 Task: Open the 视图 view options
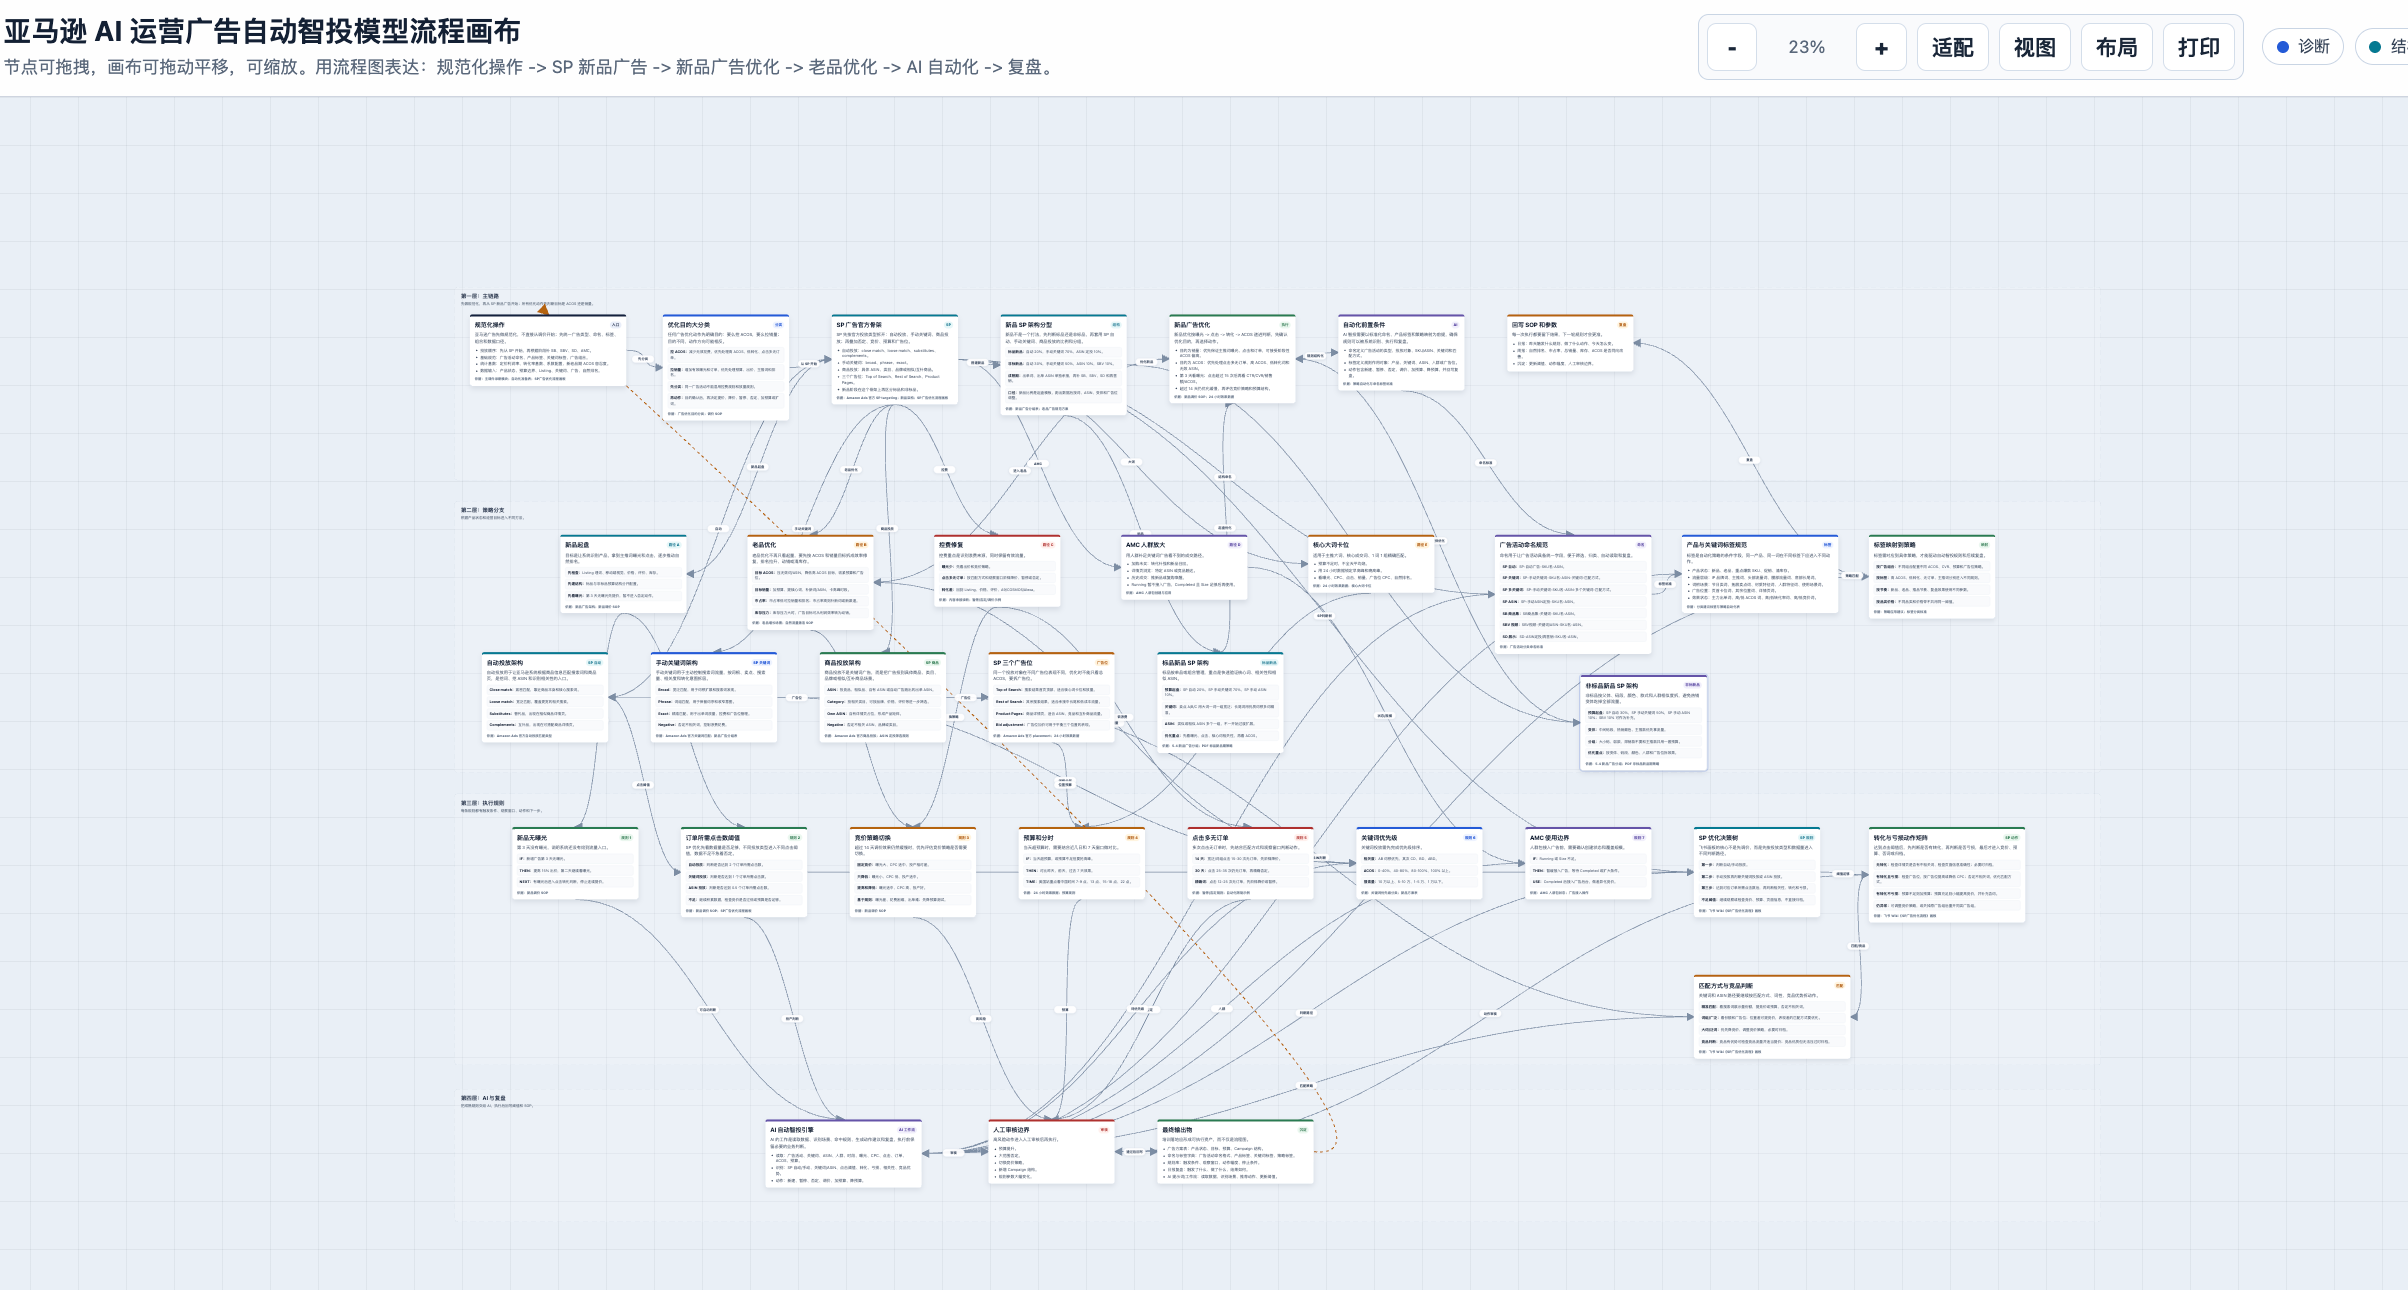(x=2035, y=48)
